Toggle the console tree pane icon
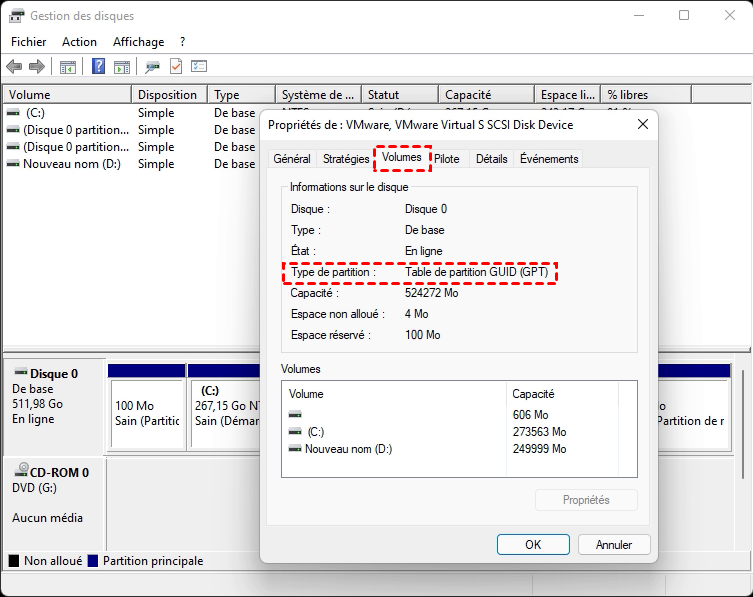 pos(68,67)
